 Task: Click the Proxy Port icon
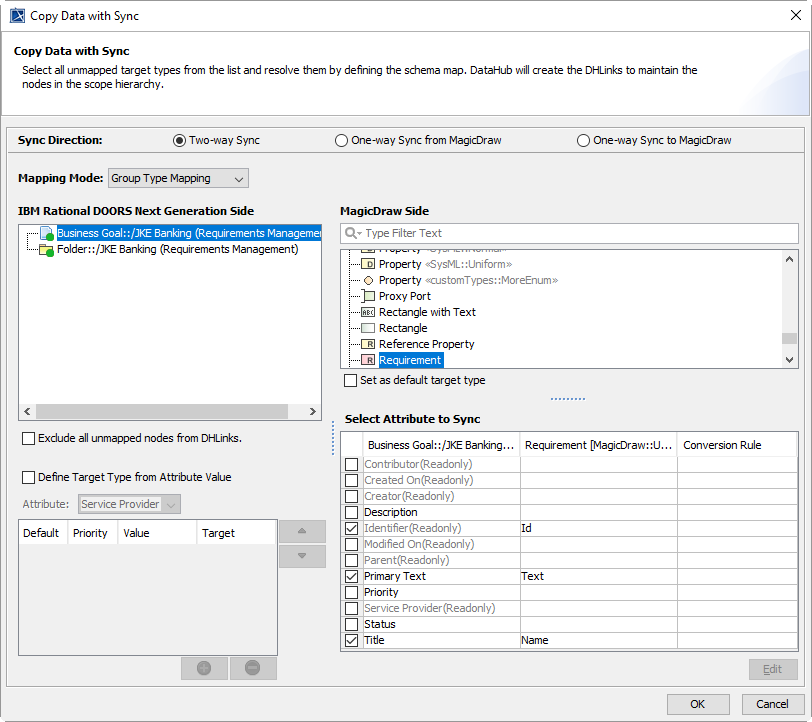pyautogui.click(x=368, y=296)
